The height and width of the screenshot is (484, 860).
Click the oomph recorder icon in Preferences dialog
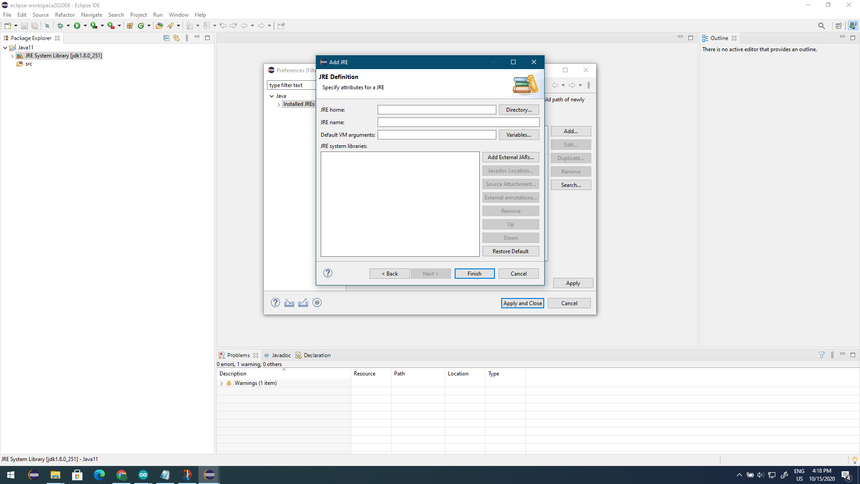tap(317, 303)
